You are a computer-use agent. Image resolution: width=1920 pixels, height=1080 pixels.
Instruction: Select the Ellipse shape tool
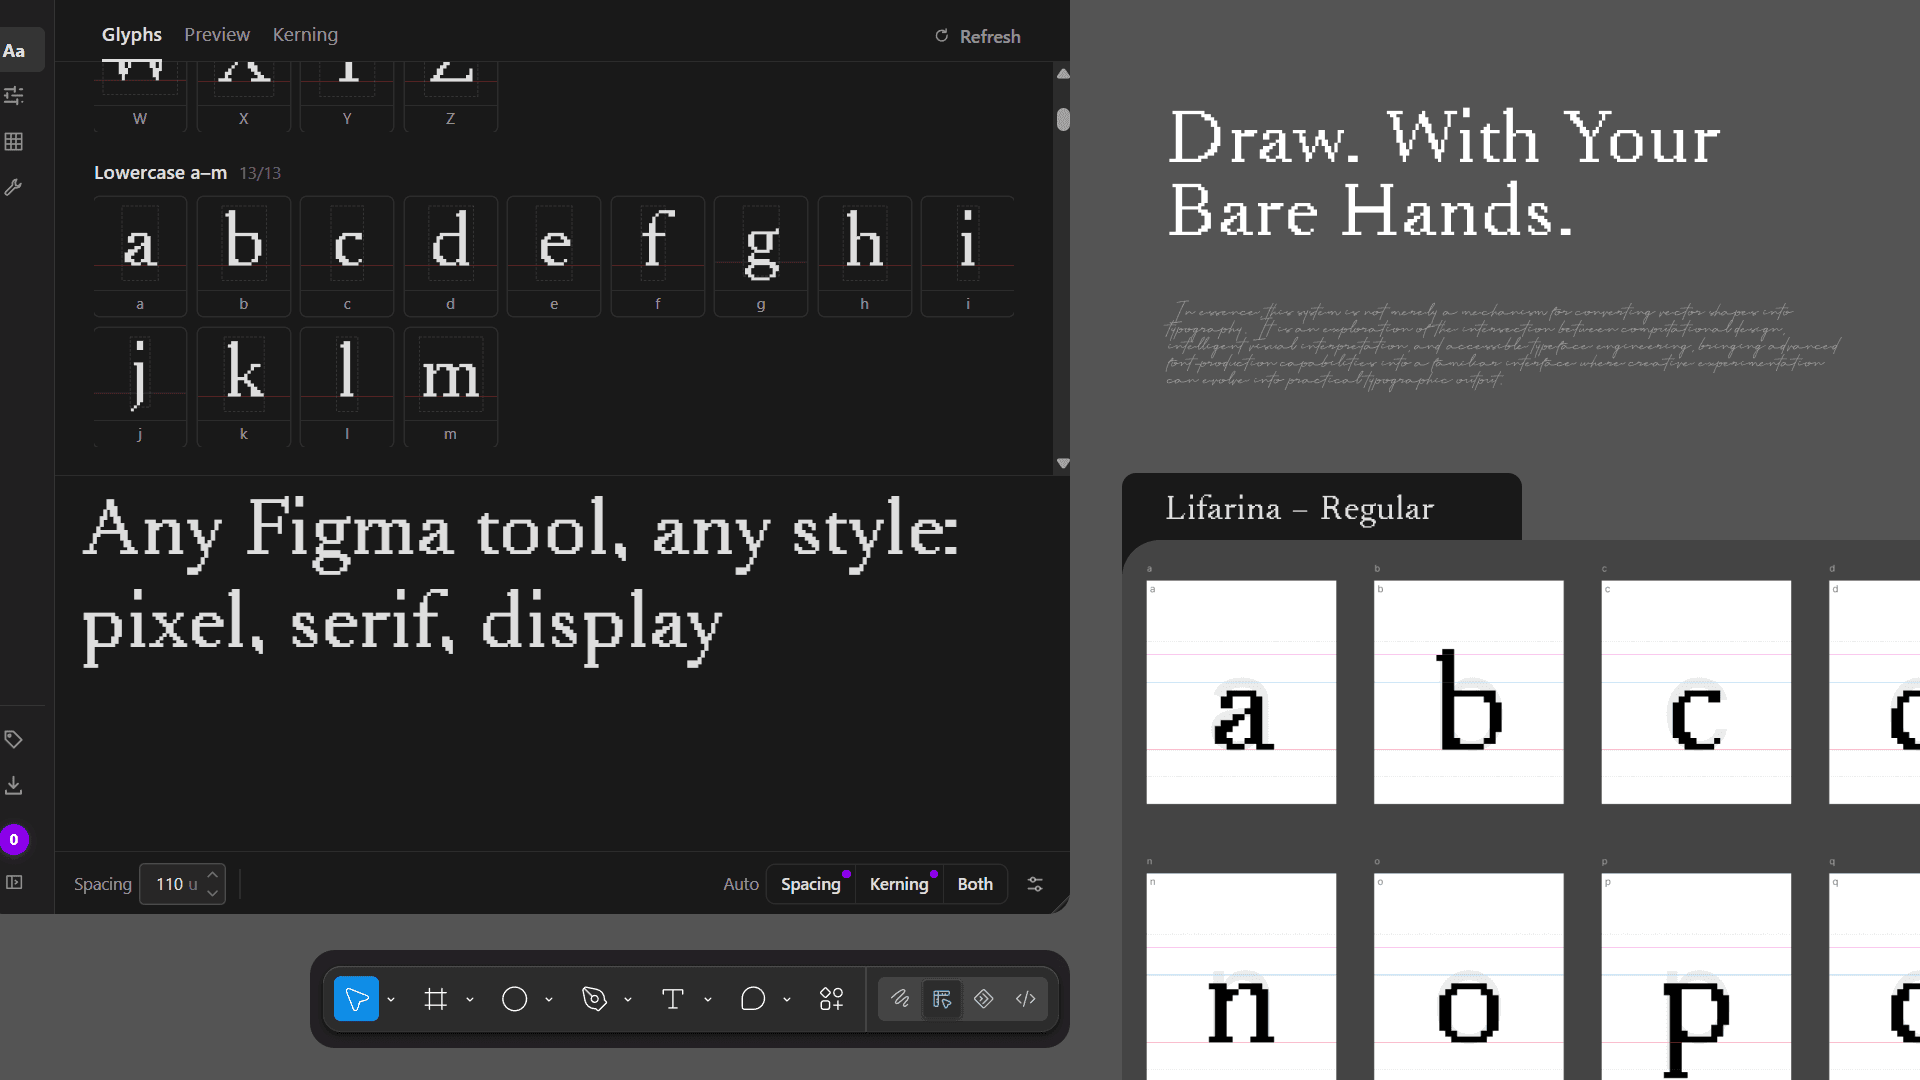[x=514, y=999]
